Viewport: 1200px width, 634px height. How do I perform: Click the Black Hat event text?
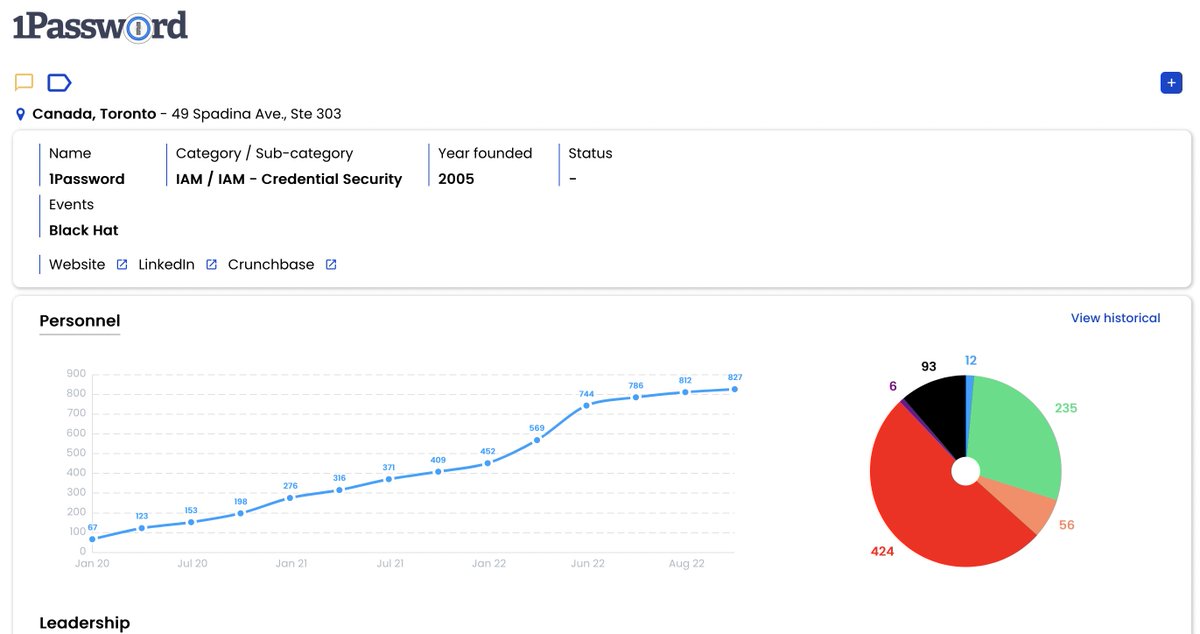84,230
